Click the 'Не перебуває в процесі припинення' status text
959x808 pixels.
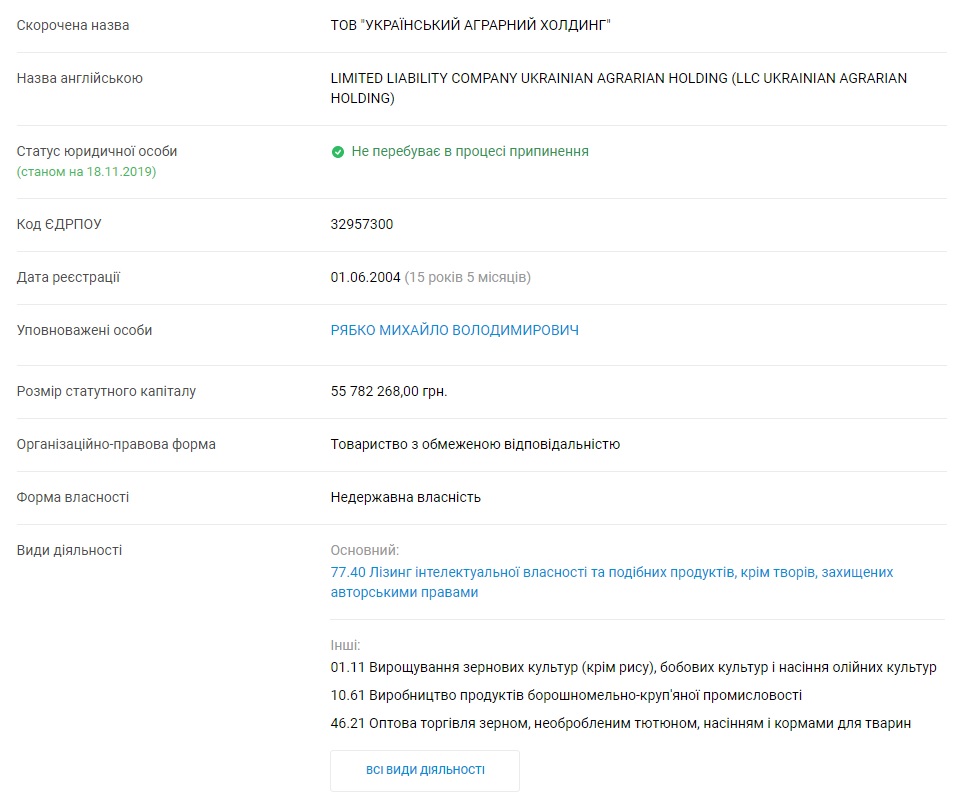pos(470,152)
